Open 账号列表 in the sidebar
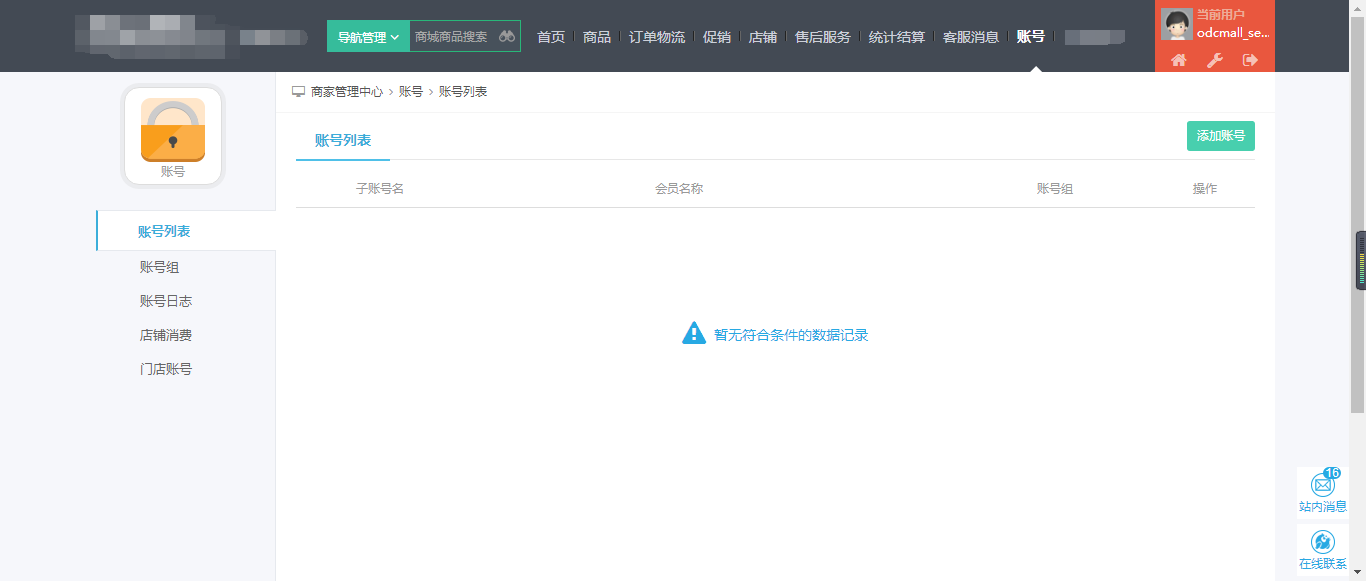This screenshot has height=581, width=1366. (164, 231)
